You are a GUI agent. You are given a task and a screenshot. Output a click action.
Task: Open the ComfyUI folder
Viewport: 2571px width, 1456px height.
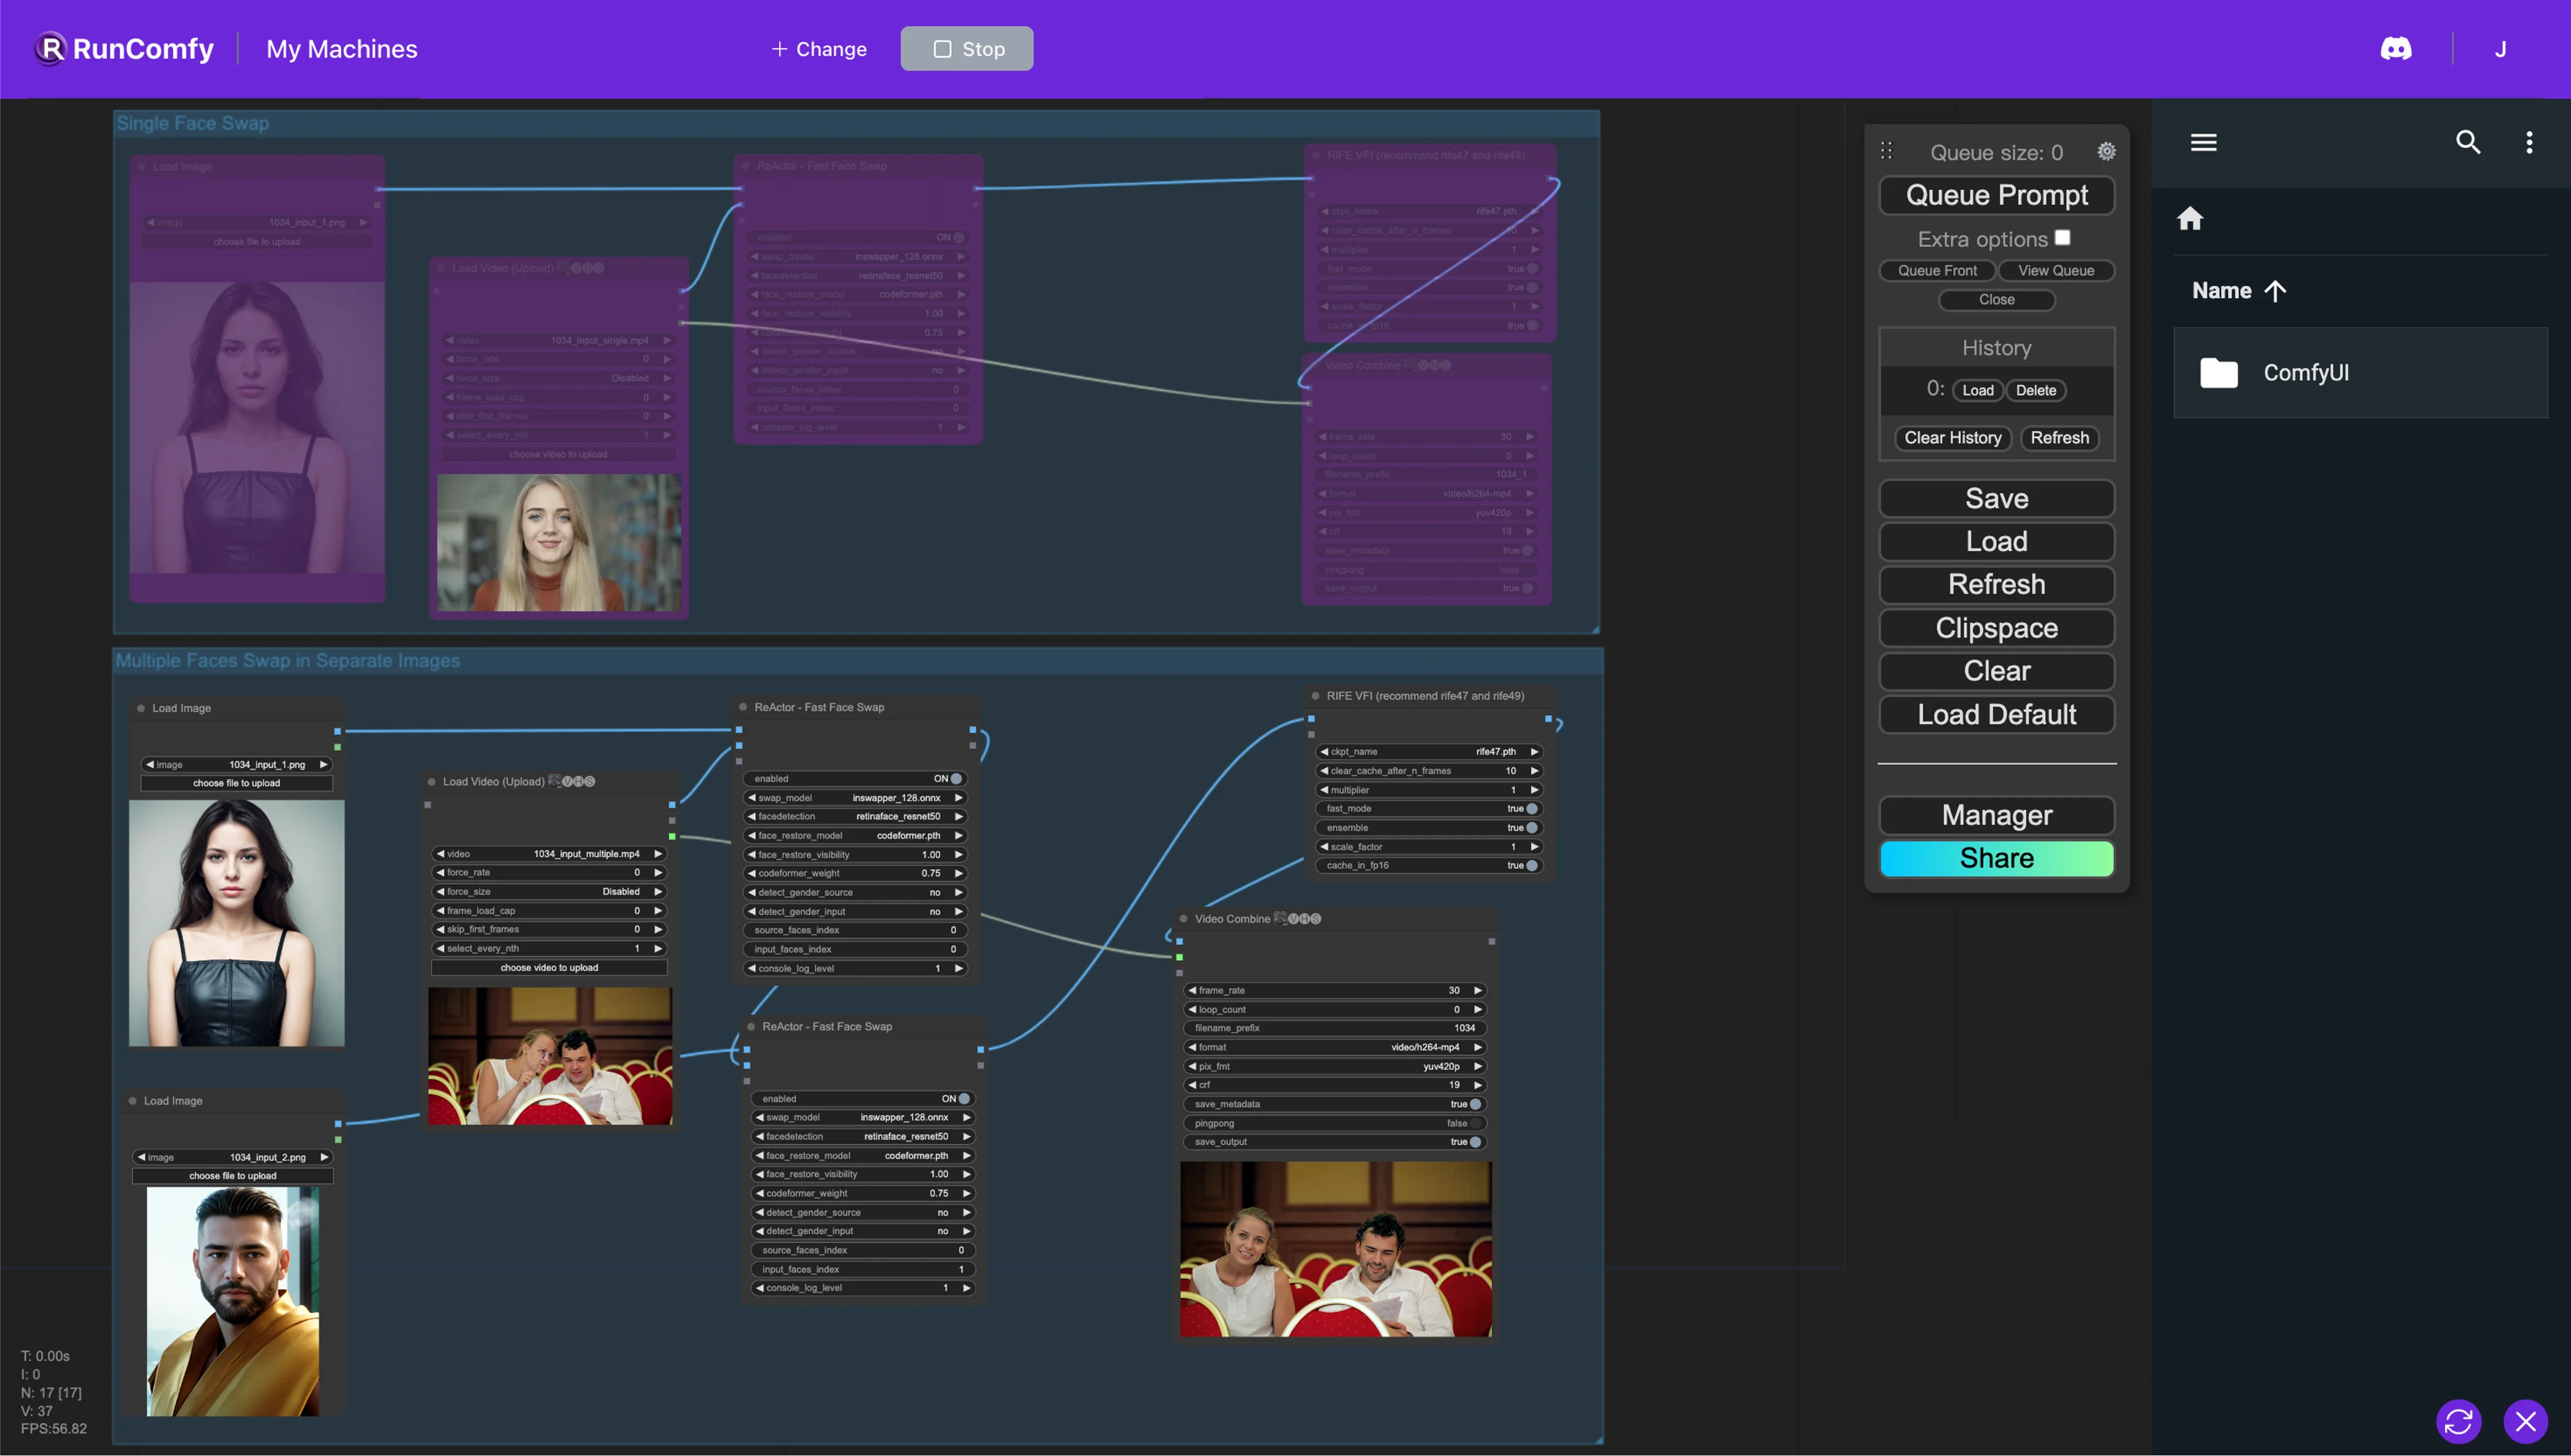click(x=2305, y=373)
